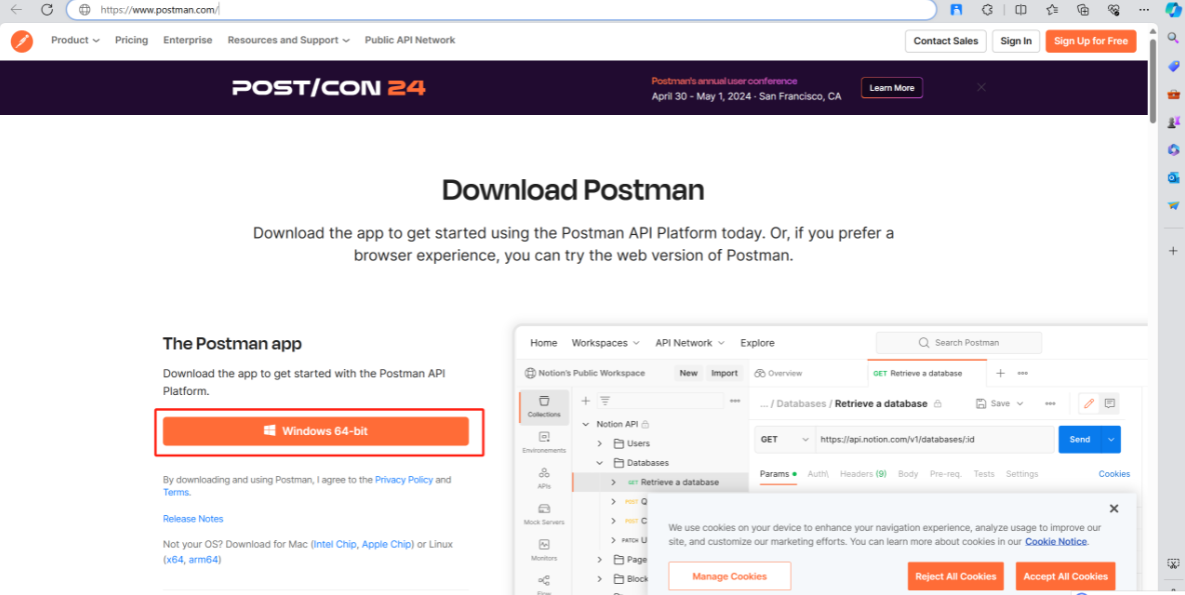Close the cookie notice popup
Screen dimensions: 1185x595
click(x=1113, y=509)
